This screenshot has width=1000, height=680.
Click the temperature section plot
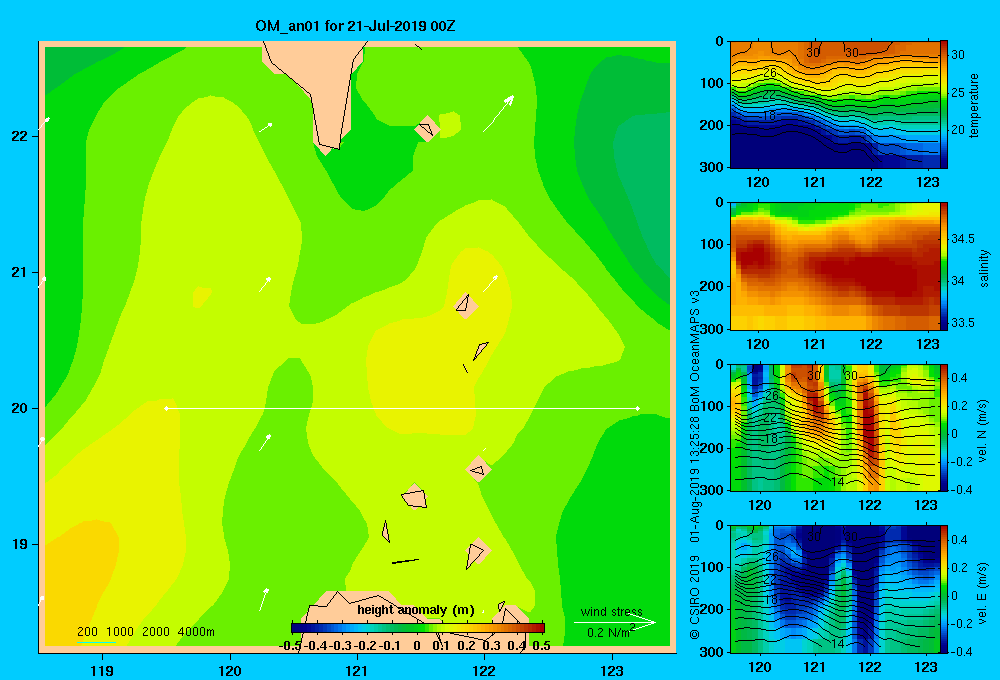pyautogui.click(x=835, y=105)
